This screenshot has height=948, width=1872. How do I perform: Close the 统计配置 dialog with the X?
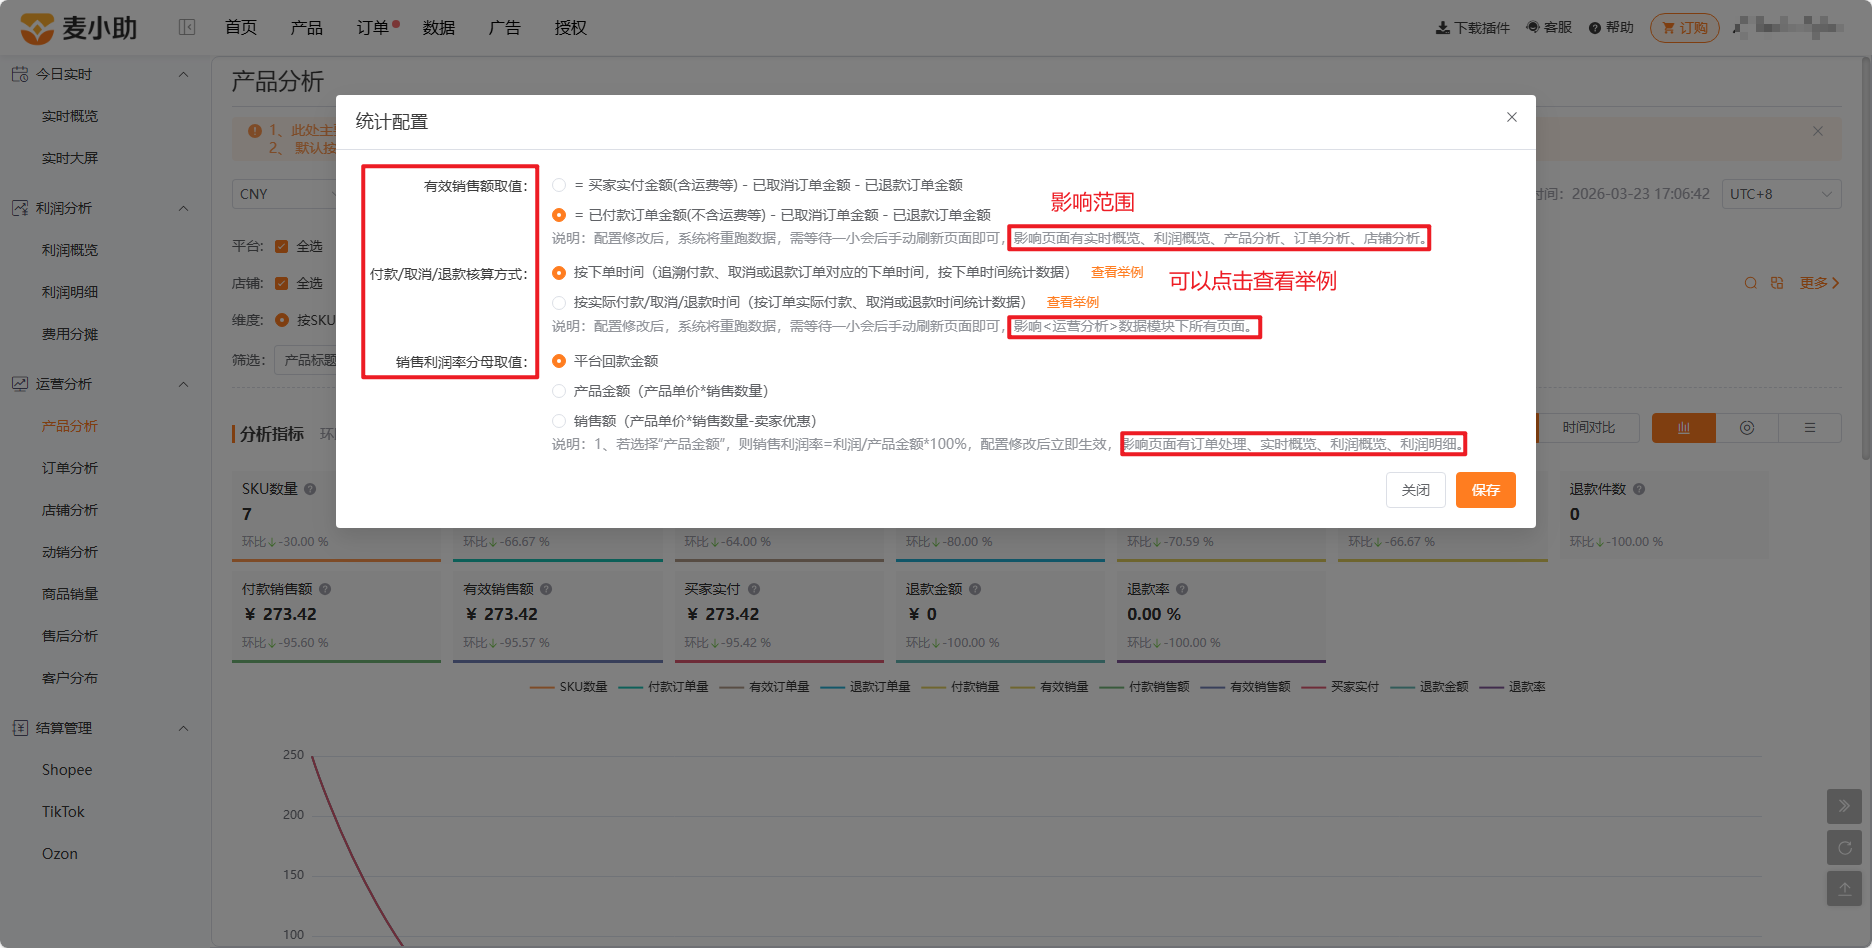[x=1512, y=117]
